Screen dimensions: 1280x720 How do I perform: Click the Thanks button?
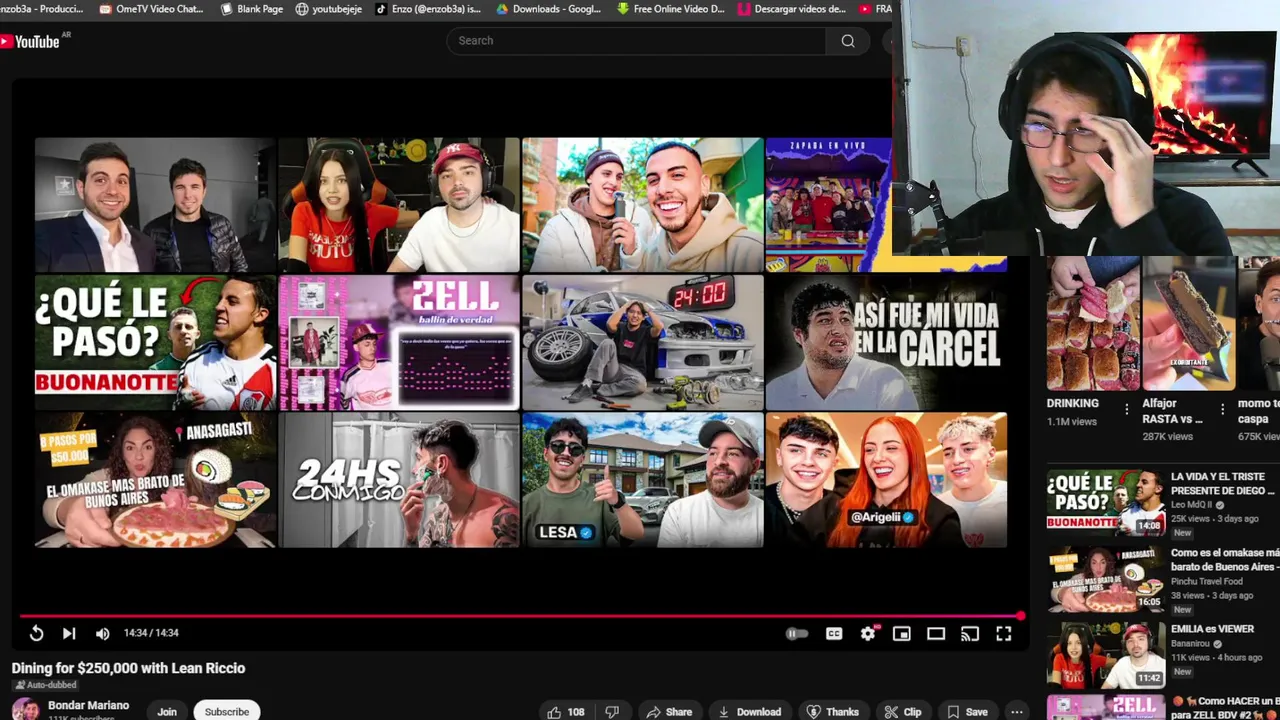click(x=833, y=712)
